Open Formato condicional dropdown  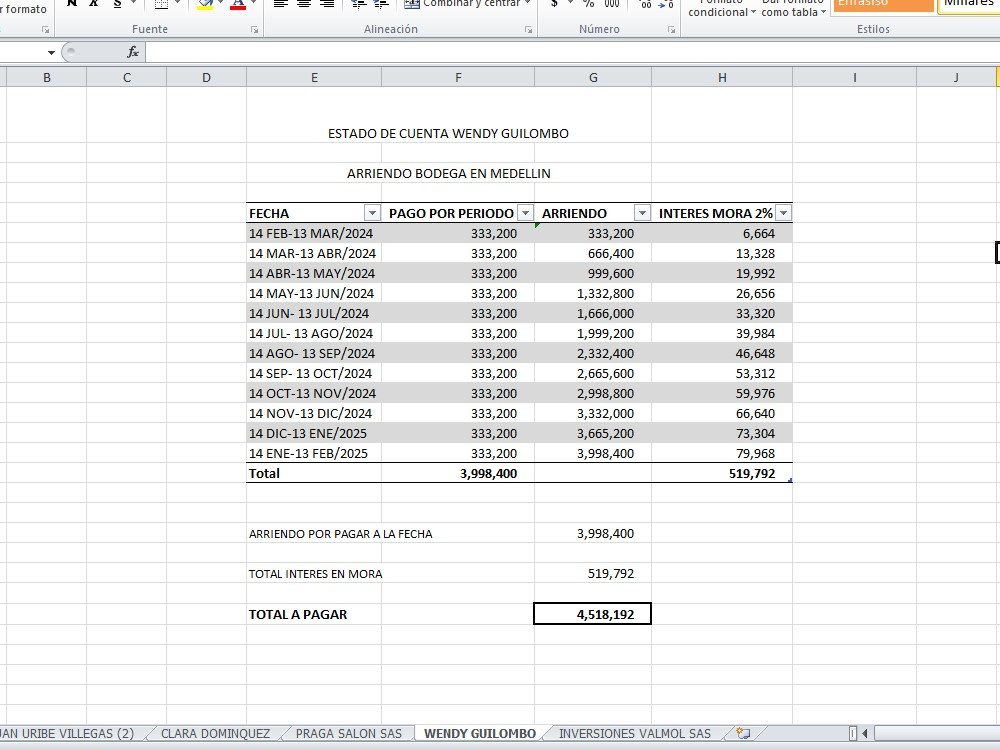point(721,9)
